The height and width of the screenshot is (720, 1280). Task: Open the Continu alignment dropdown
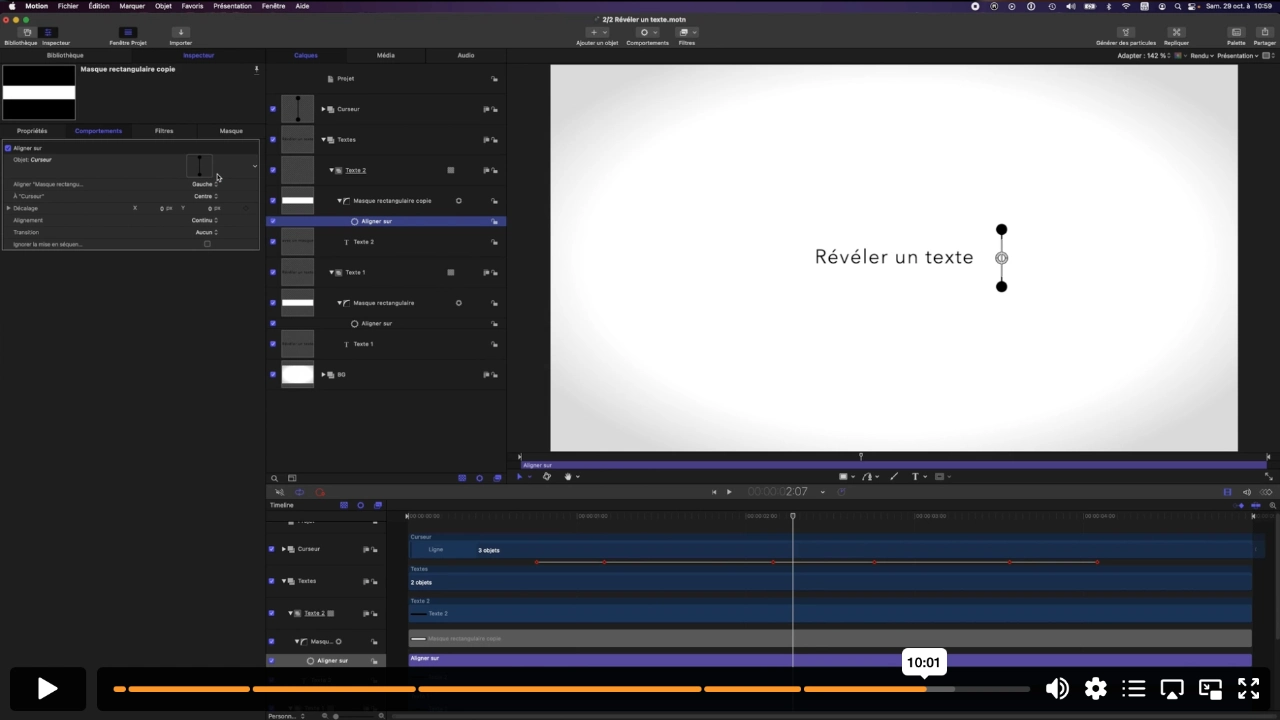[204, 220]
